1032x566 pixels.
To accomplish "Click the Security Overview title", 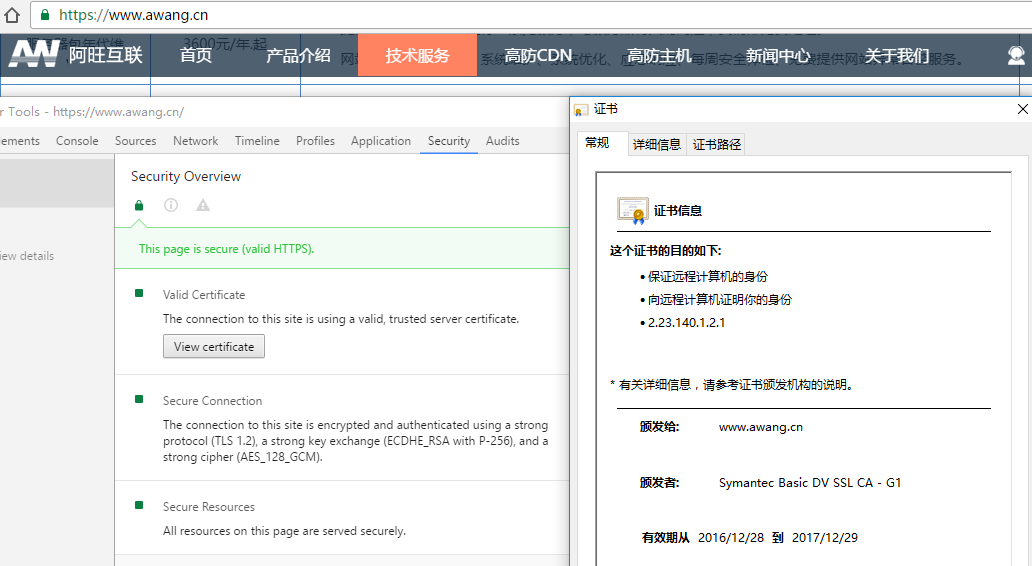I will pyautogui.click(x=186, y=176).
